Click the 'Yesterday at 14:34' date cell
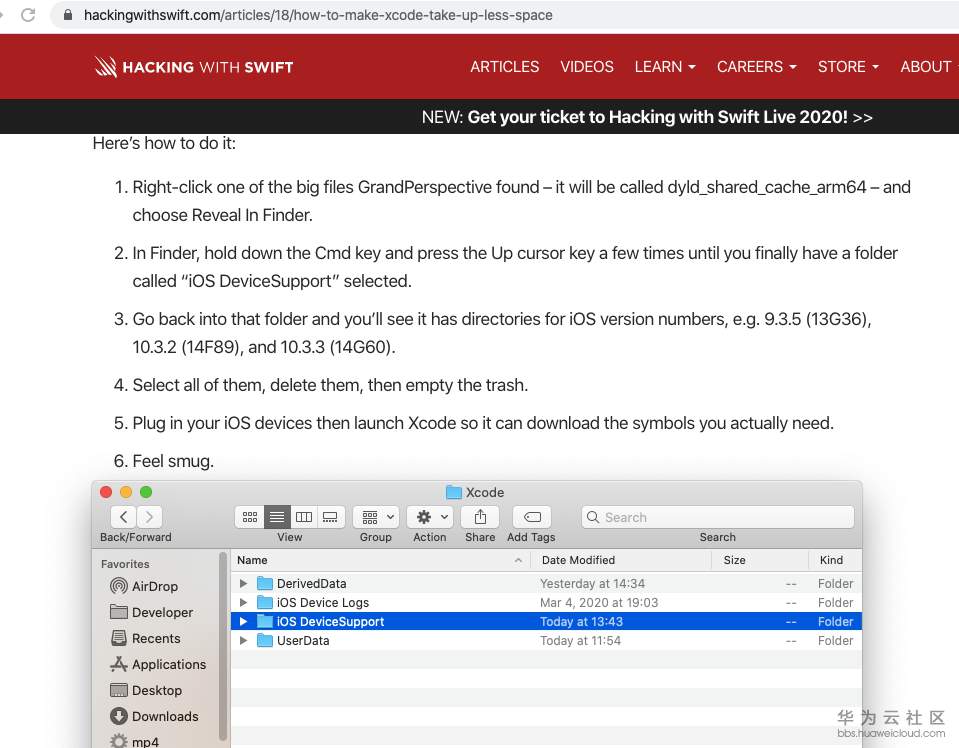The height and width of the screenshot is (748, 959). (x=592, y=583)
